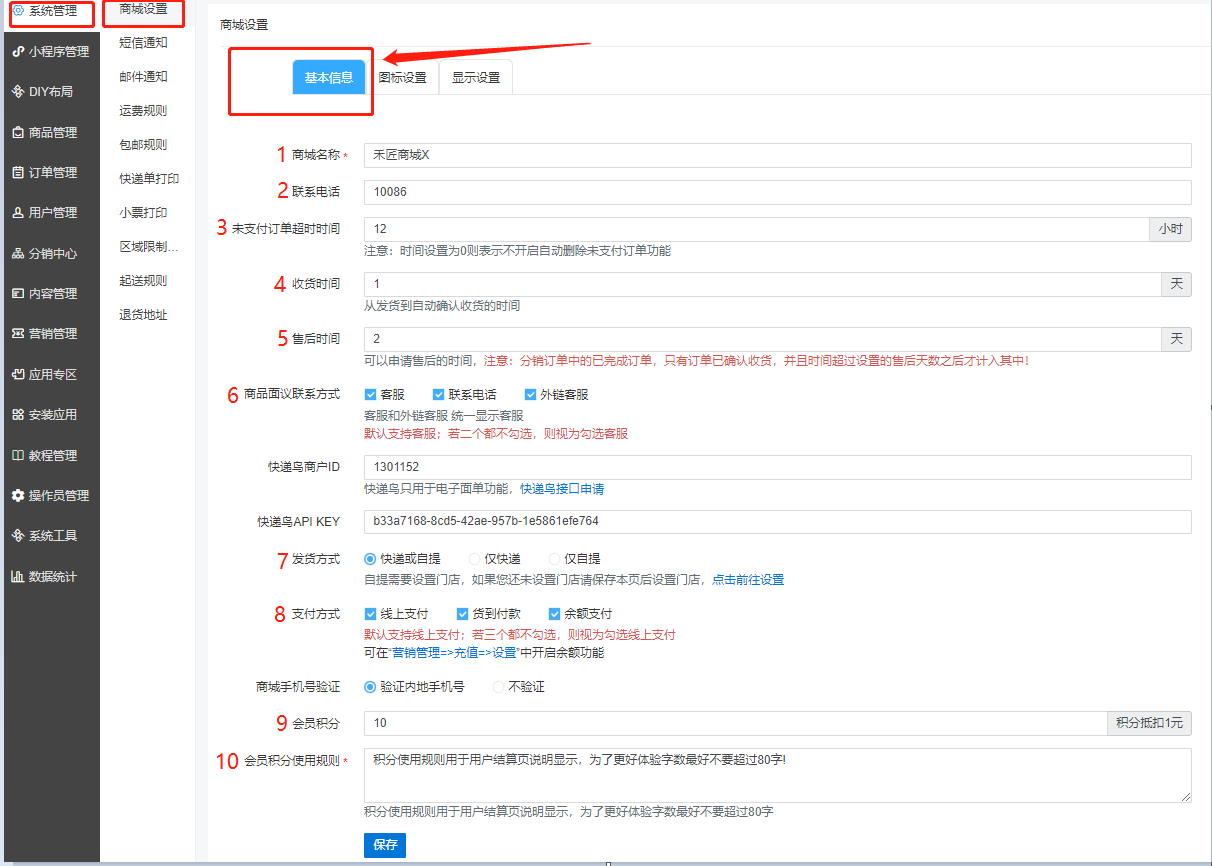Click the 快递鸟API KEY input field
Viewport: 1212px width, 866px height.
(x=778, y=522)
